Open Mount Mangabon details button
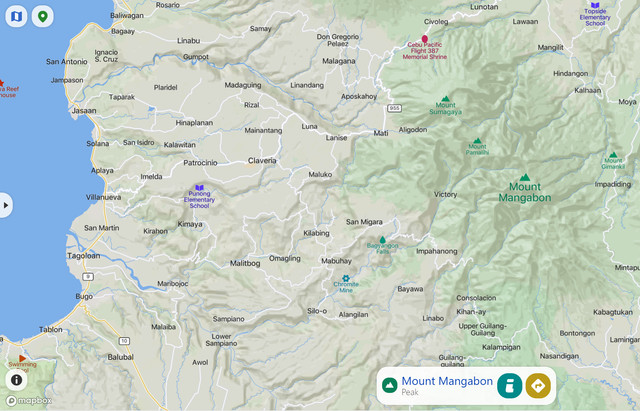 pos(509,385)
